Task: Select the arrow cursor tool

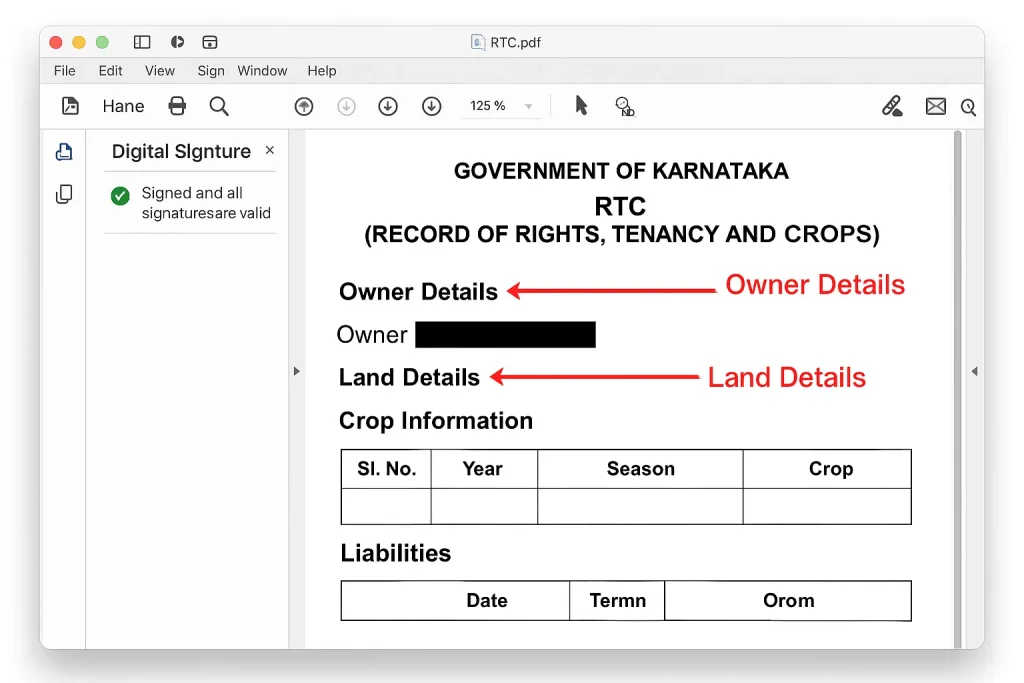Action: click(580, 106)
